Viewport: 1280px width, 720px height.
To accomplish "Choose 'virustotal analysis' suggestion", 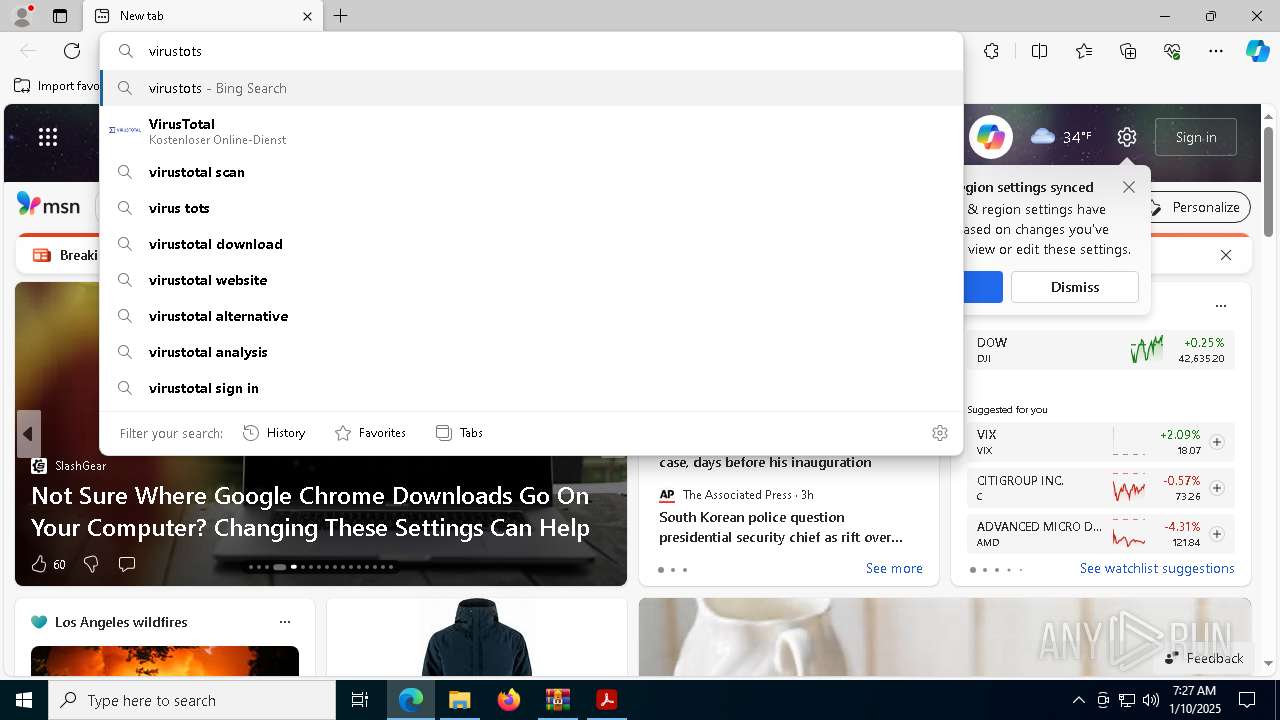I will 532,352.
